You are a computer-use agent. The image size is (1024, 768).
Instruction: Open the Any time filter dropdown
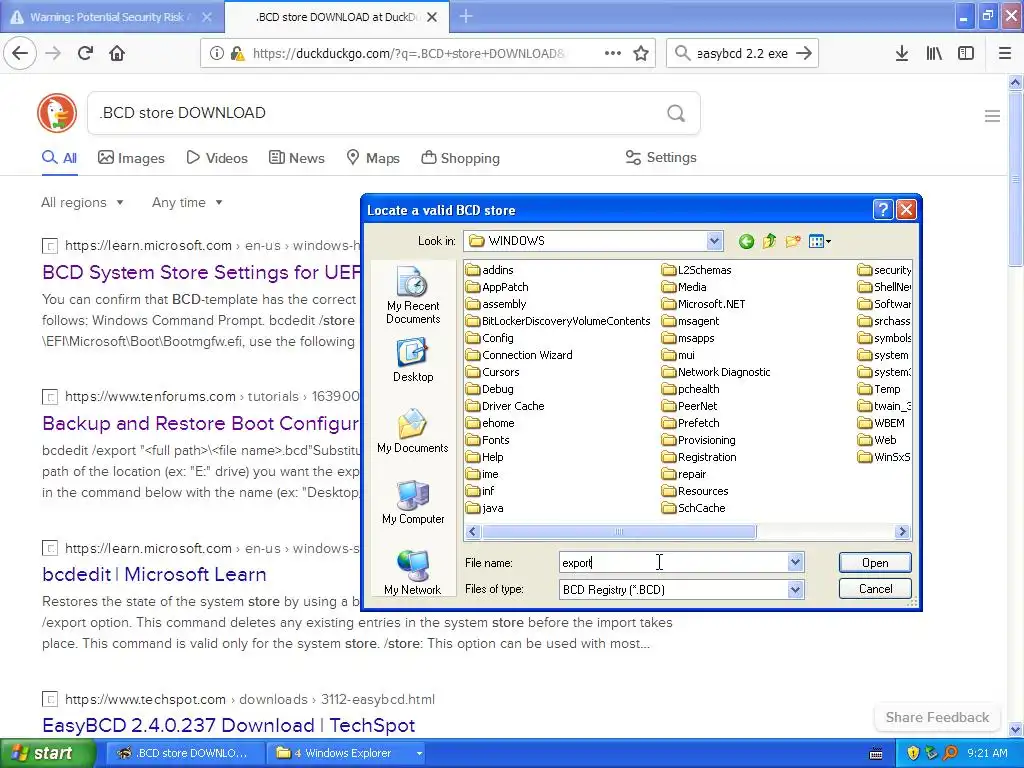click(x=187, y=202)
